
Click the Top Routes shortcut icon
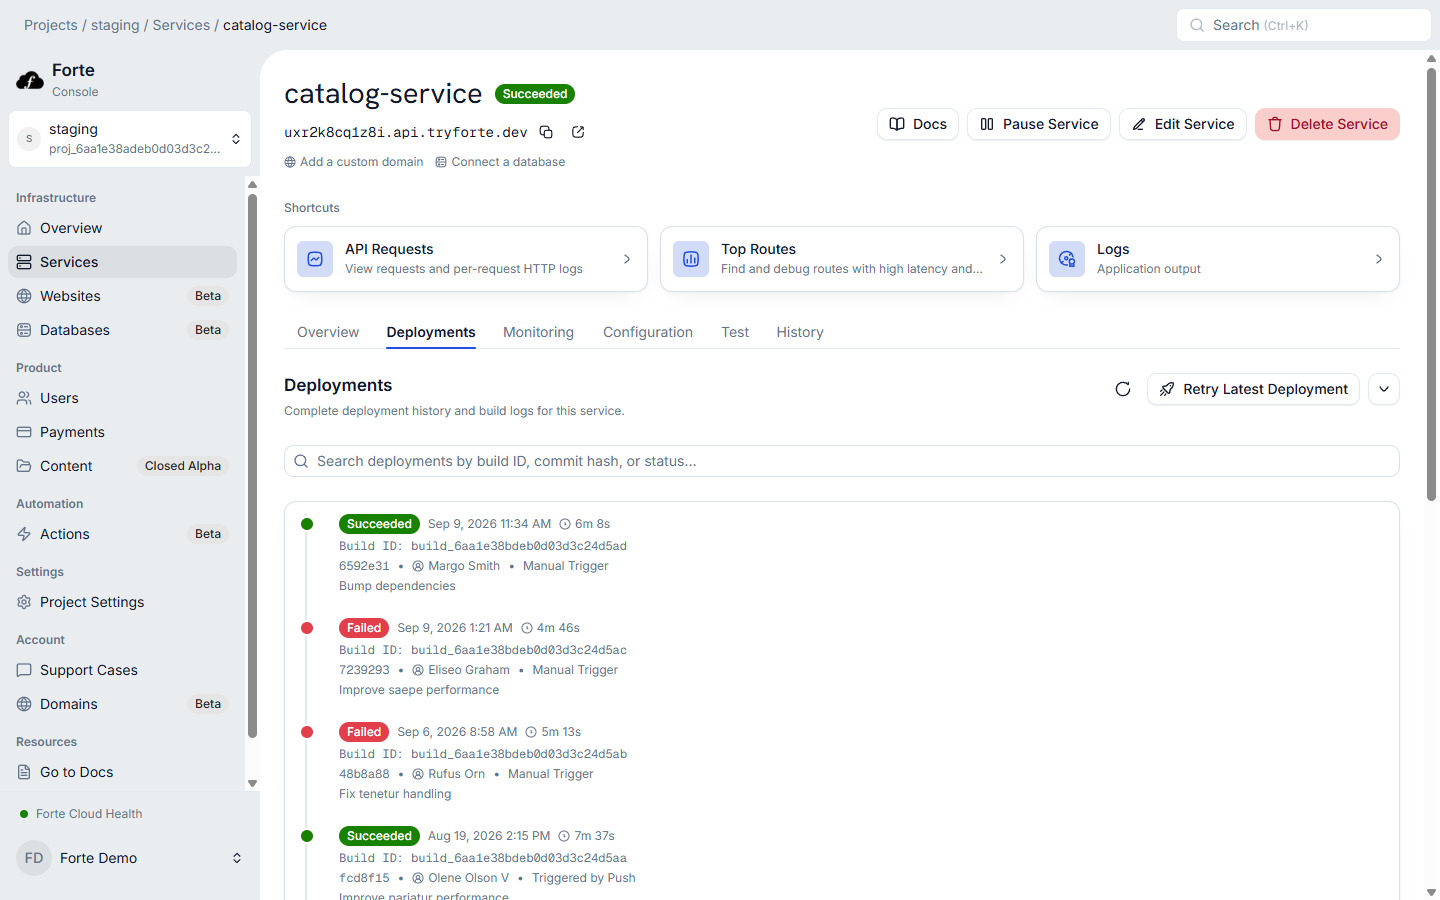coord(691,259)
